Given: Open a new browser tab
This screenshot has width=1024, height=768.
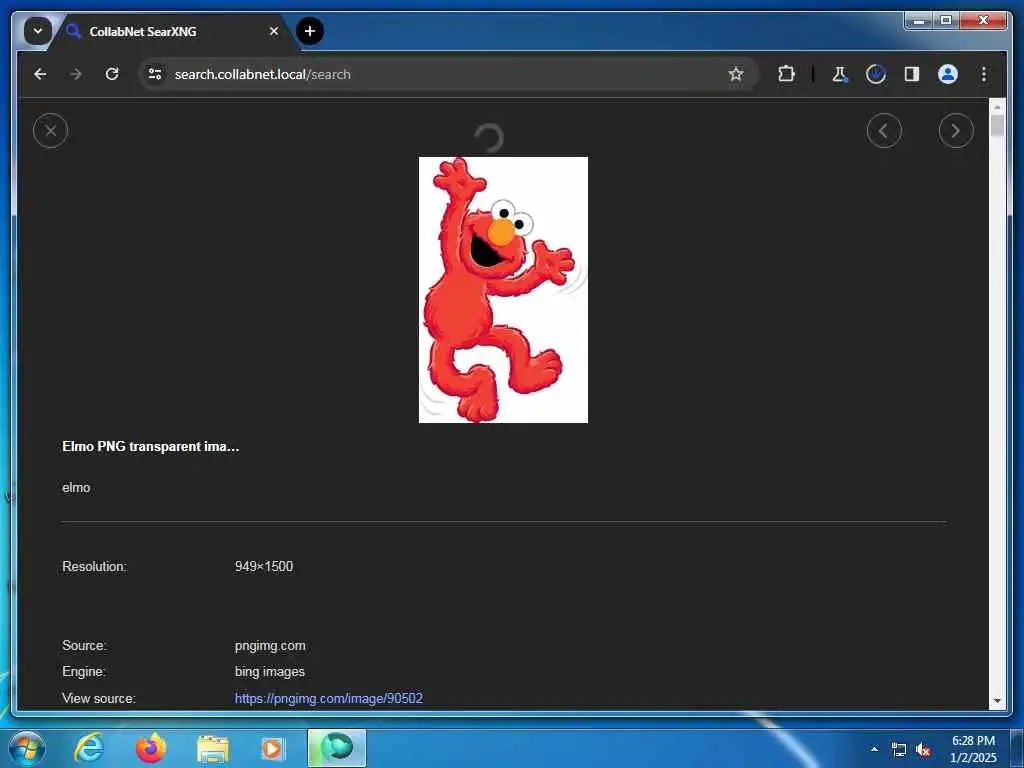Looking at the screenshot, I should click(x=310, y=31).
